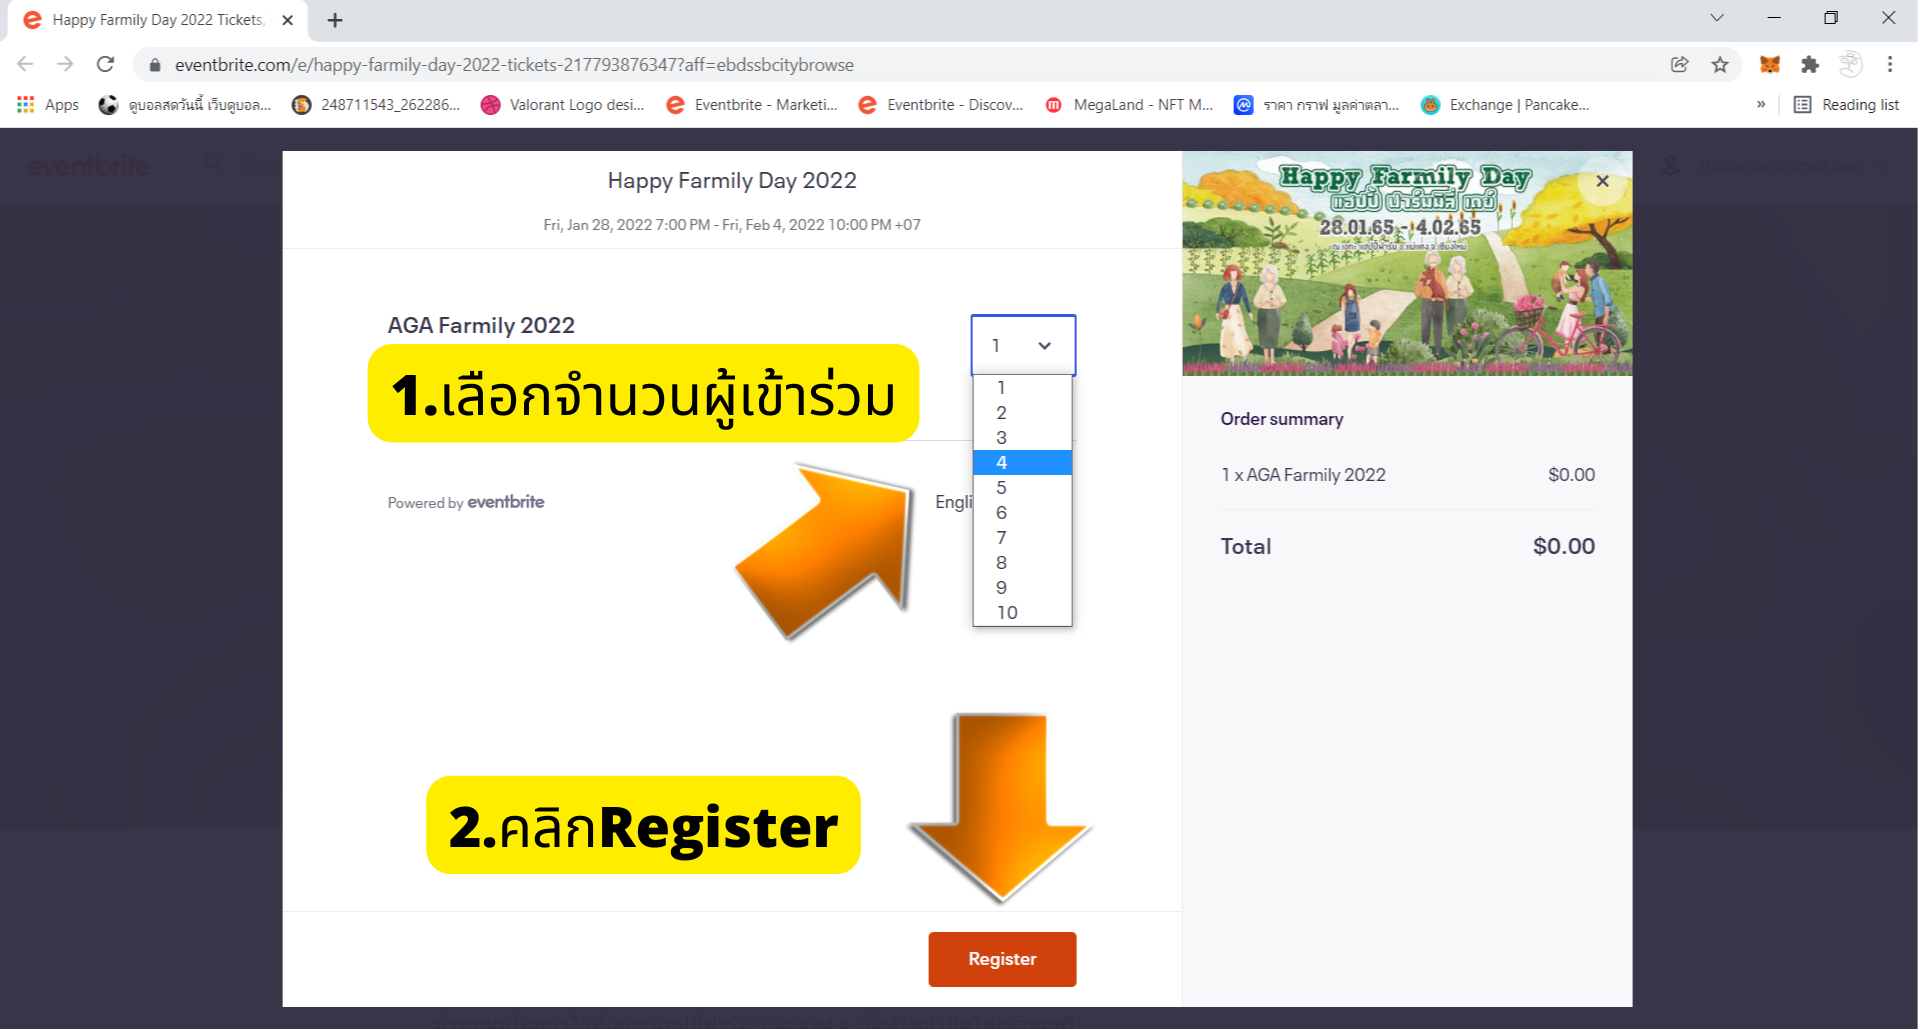1920x1030 pixels.
Task: Click the orange Register button
Action: [1001, 959]
